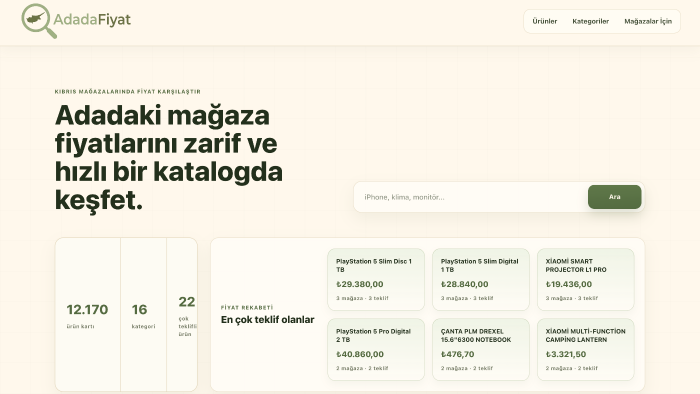Click the AdadaFiyat brand name text
Image resolution: width=700 pixels, height=394 pixels.
(x=92, y=20)
